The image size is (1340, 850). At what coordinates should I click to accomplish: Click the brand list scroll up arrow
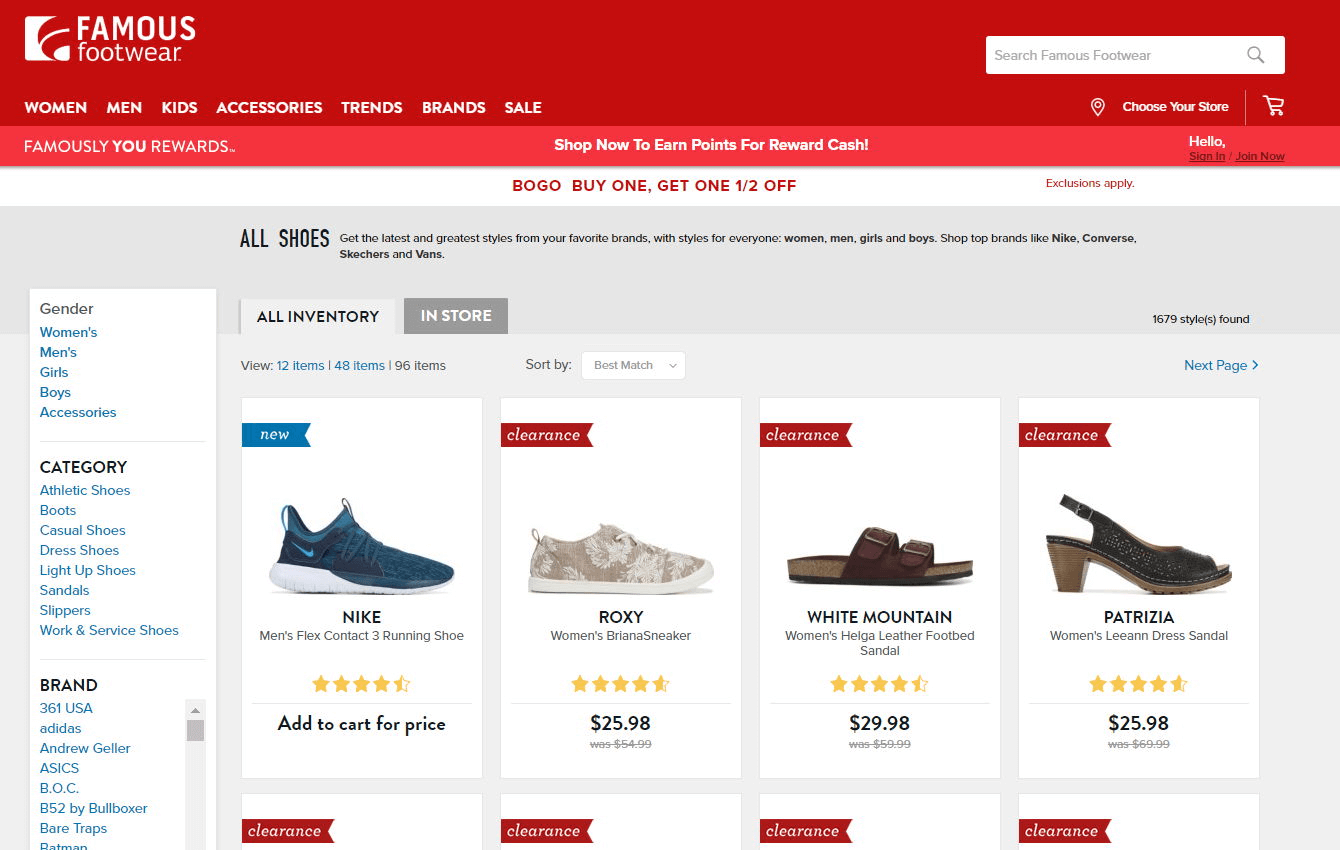(196, 709)
